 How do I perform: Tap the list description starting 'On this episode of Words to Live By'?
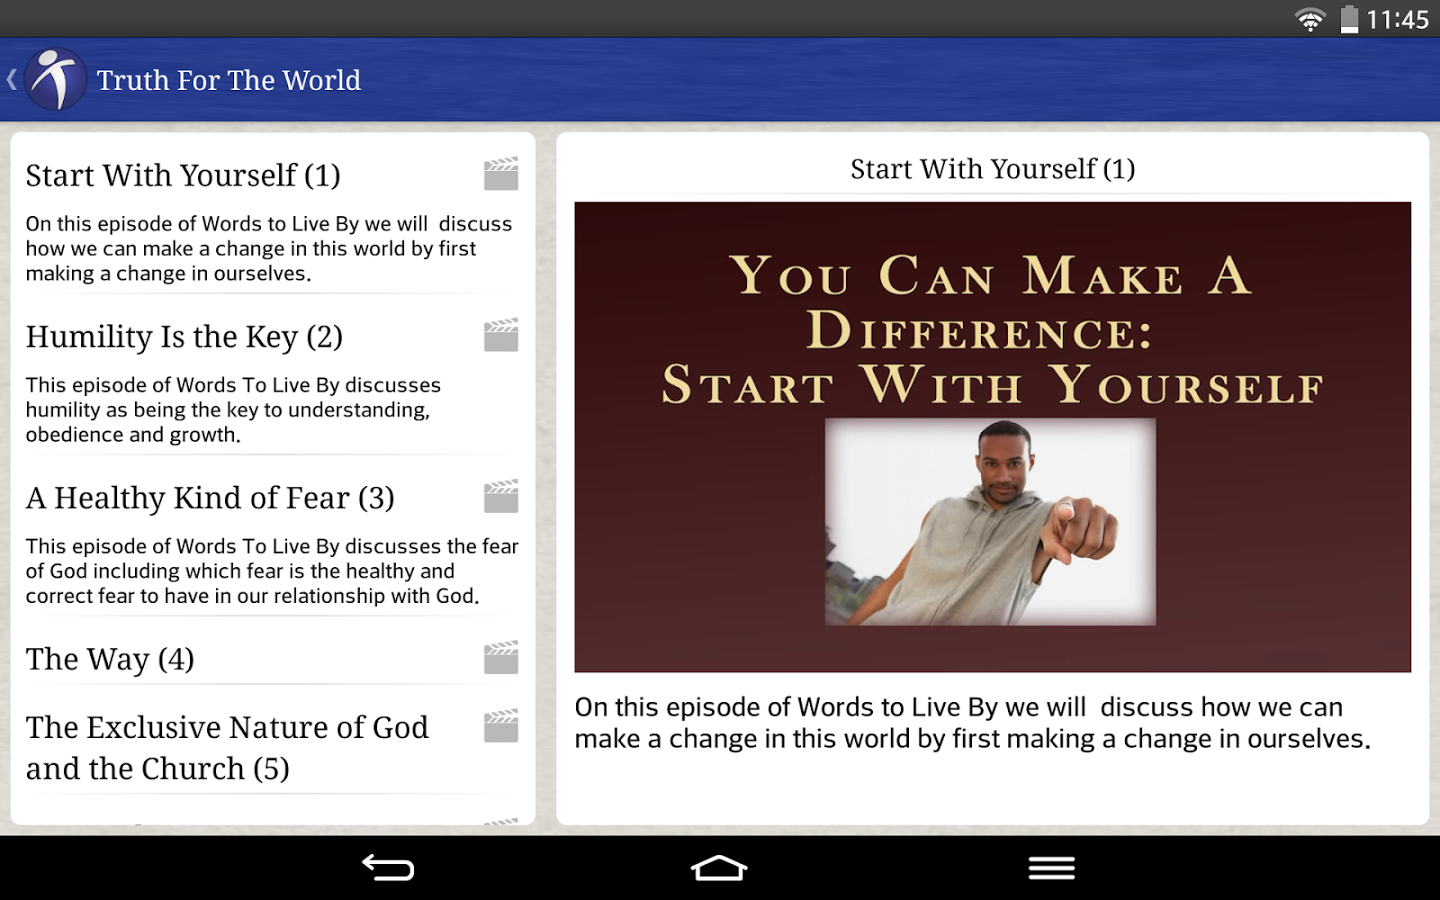click(269, 248)
